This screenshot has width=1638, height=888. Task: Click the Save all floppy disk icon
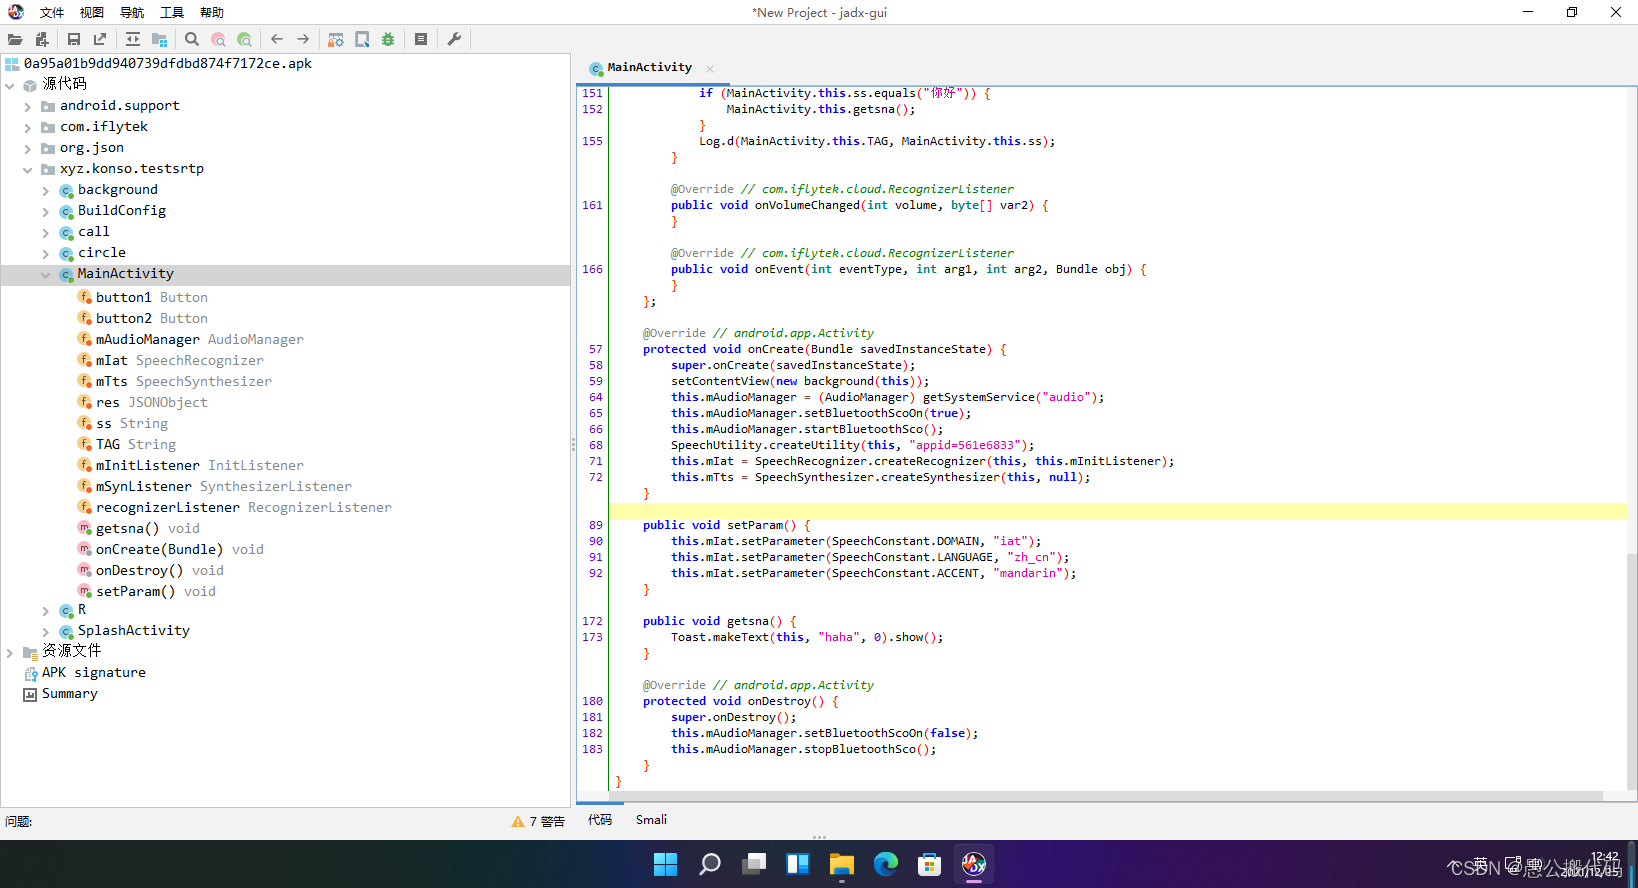click(74, 39)
